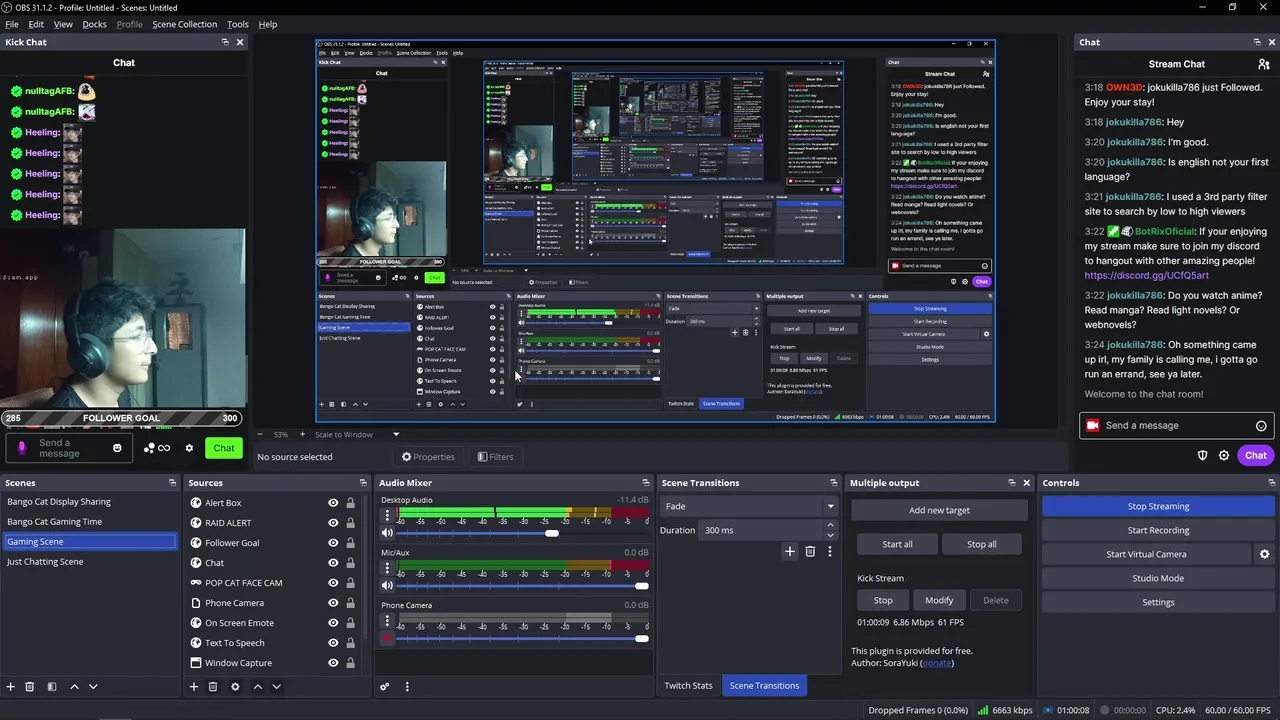1280x720 pixels.
Task: Hide the Phone Camera source
Action: 333,603
